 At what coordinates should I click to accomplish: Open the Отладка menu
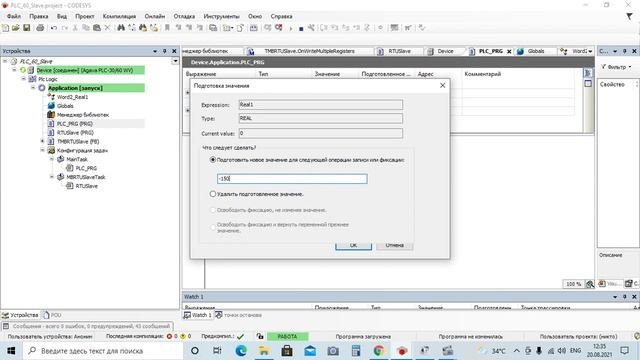click(x=184, y=16)
